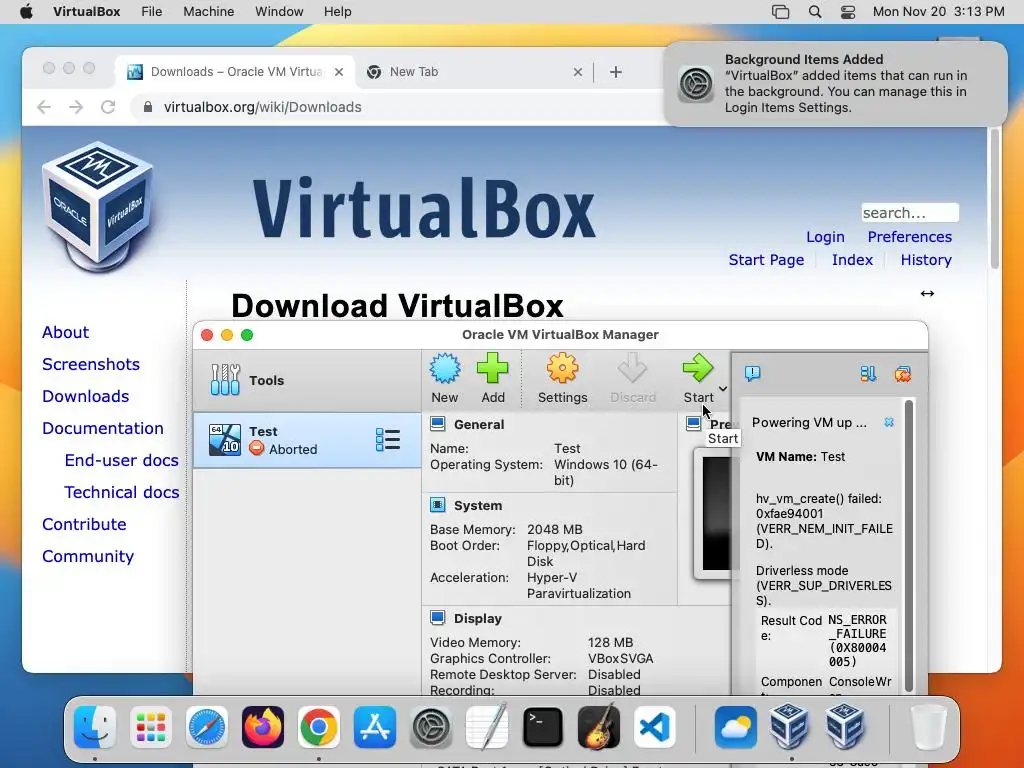Open Finder from the dock
Screen dimensions: 1024x768
pos(95,727)
